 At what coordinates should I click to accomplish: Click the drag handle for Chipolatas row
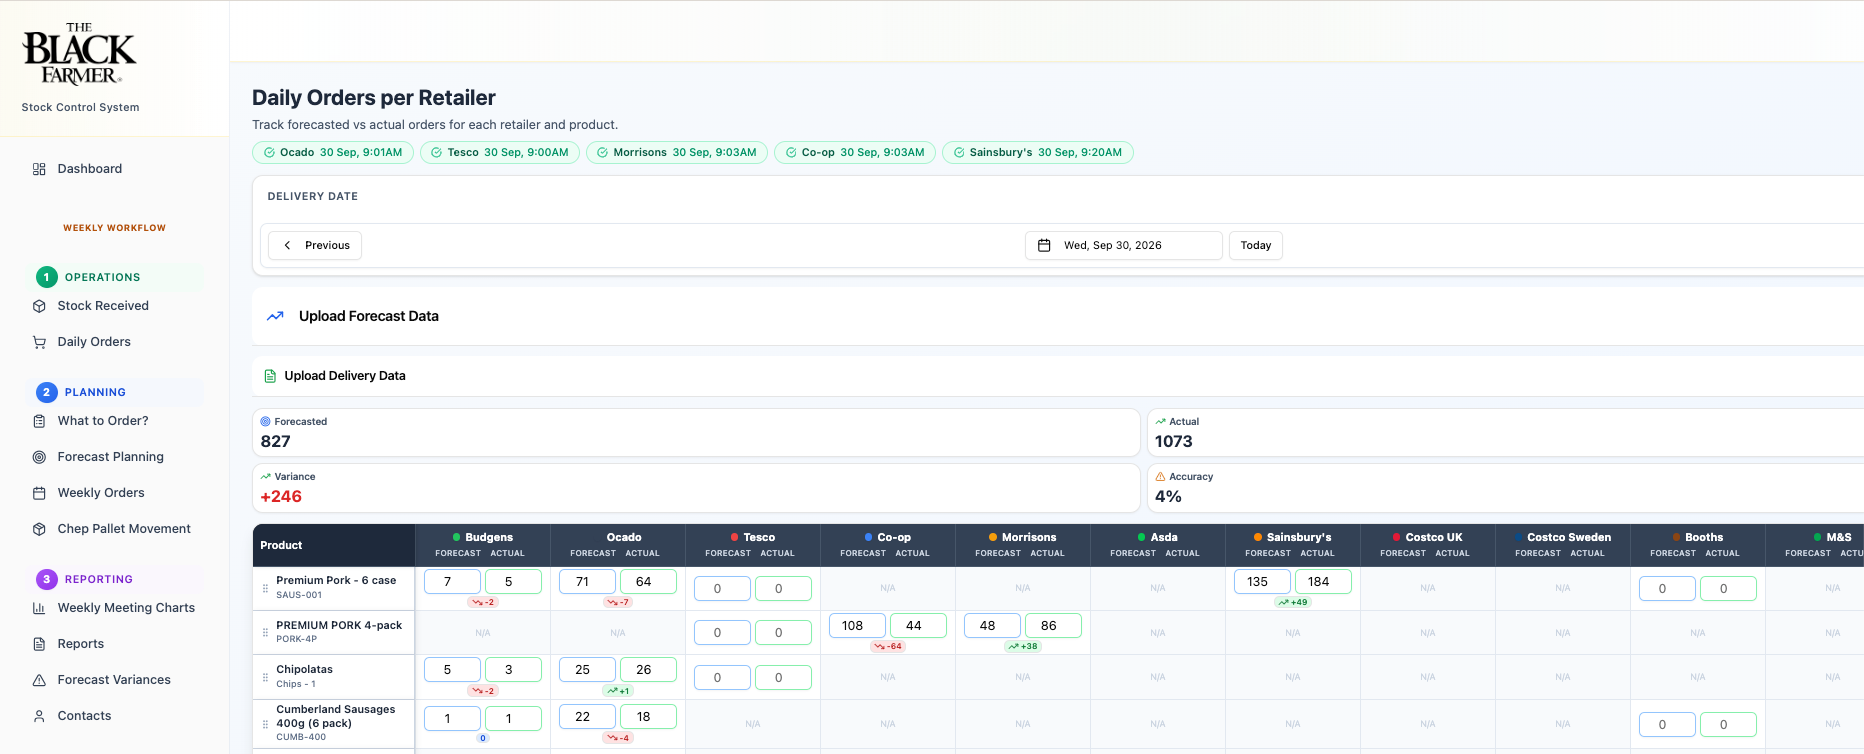click(x=265, y=677)
